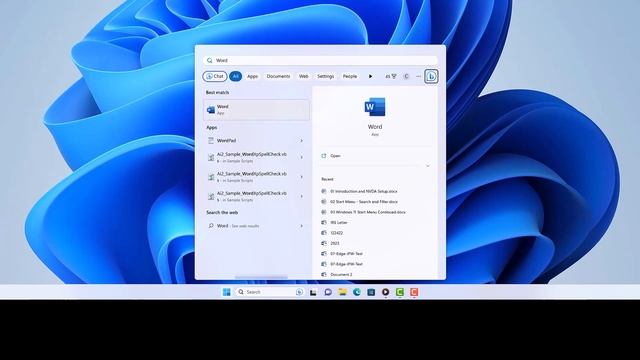Click the taskbar Search box
640x360 pixels.
click(270, 292)
